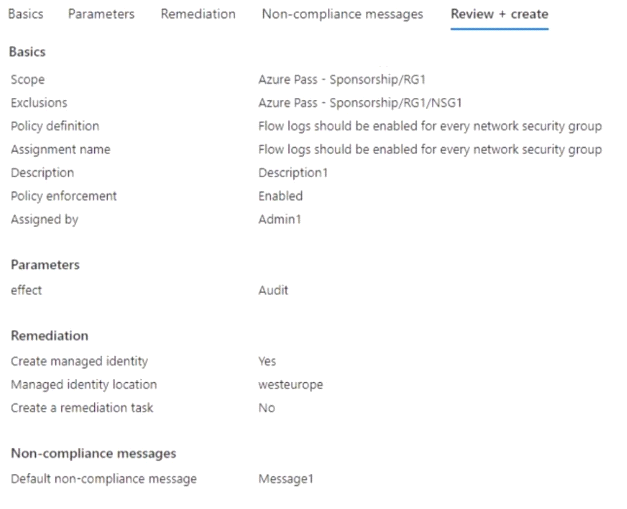The height and width of the screenshot is (509, 627).
Task: Switch to the Basics tab
Action: click(26, 14)
